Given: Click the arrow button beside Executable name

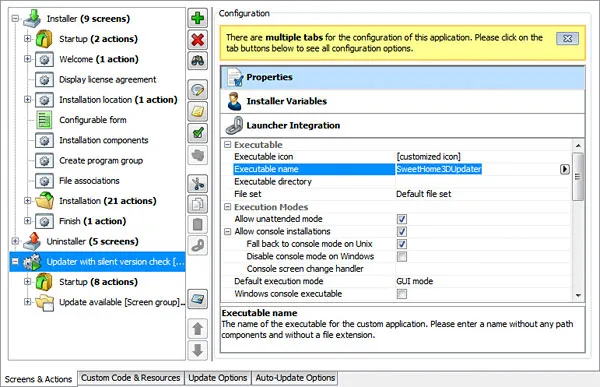Looking at the screenshot, I should [564, 169].
